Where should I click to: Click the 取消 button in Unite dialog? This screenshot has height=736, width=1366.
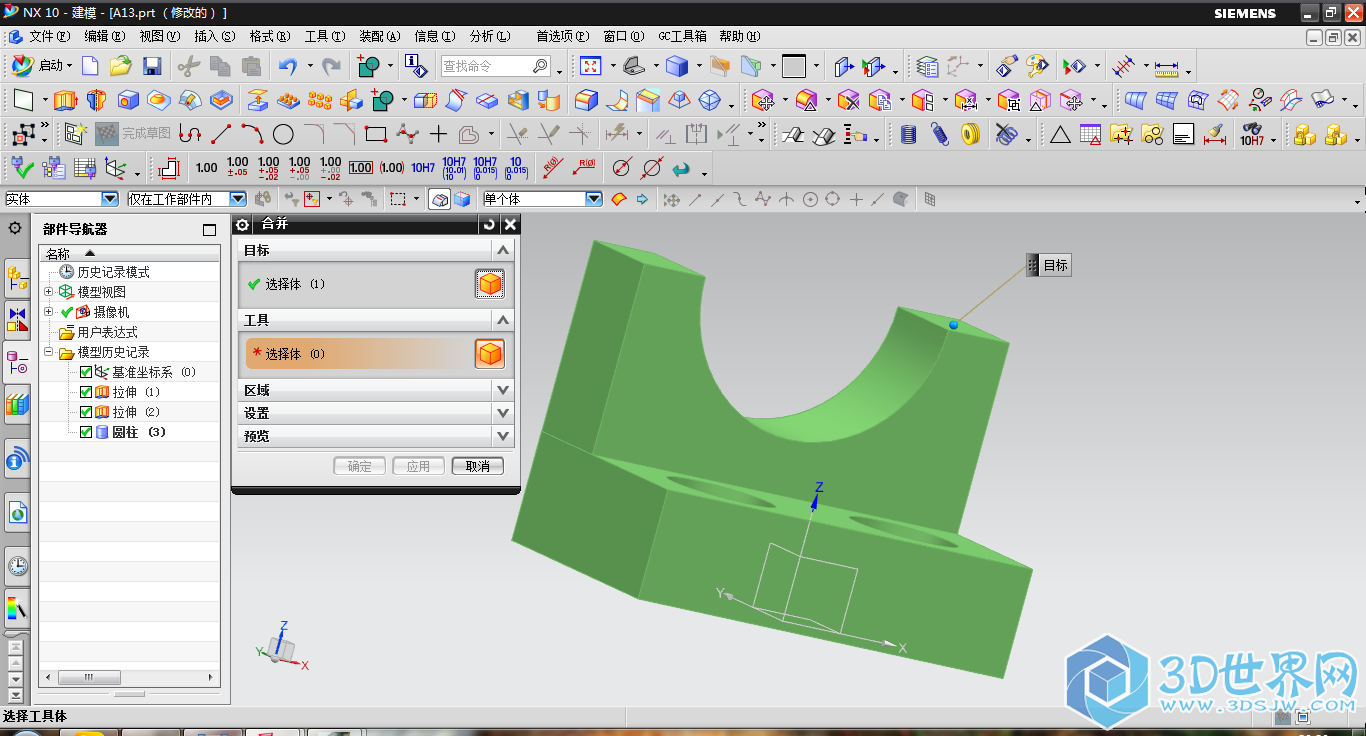pos(478,466)
